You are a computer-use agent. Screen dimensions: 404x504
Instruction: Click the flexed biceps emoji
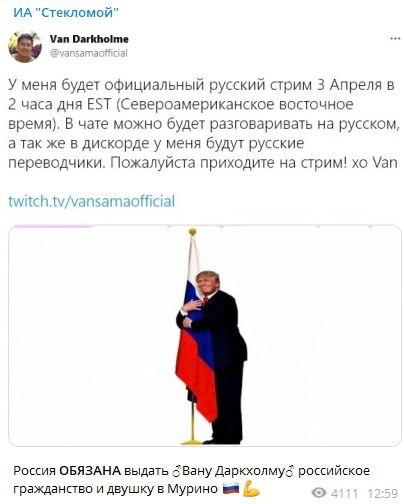point(251,489)
